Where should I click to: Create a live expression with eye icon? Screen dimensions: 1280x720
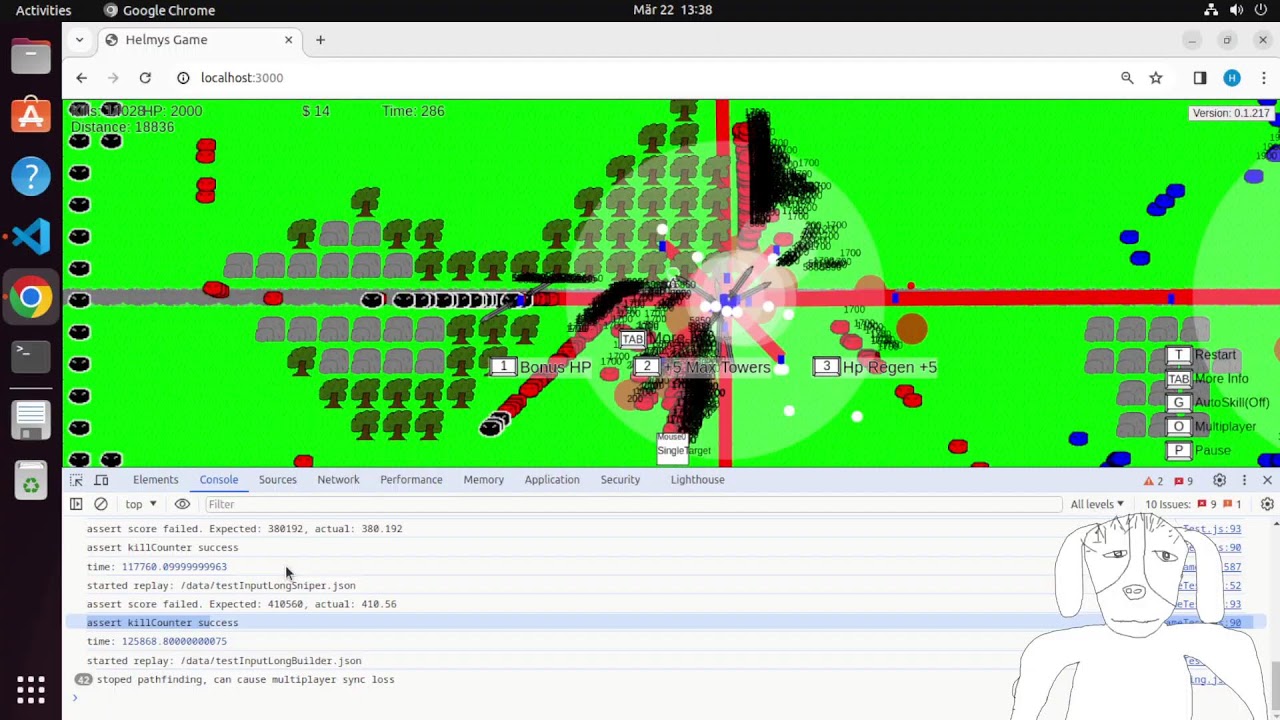click(x=182, y=504)
